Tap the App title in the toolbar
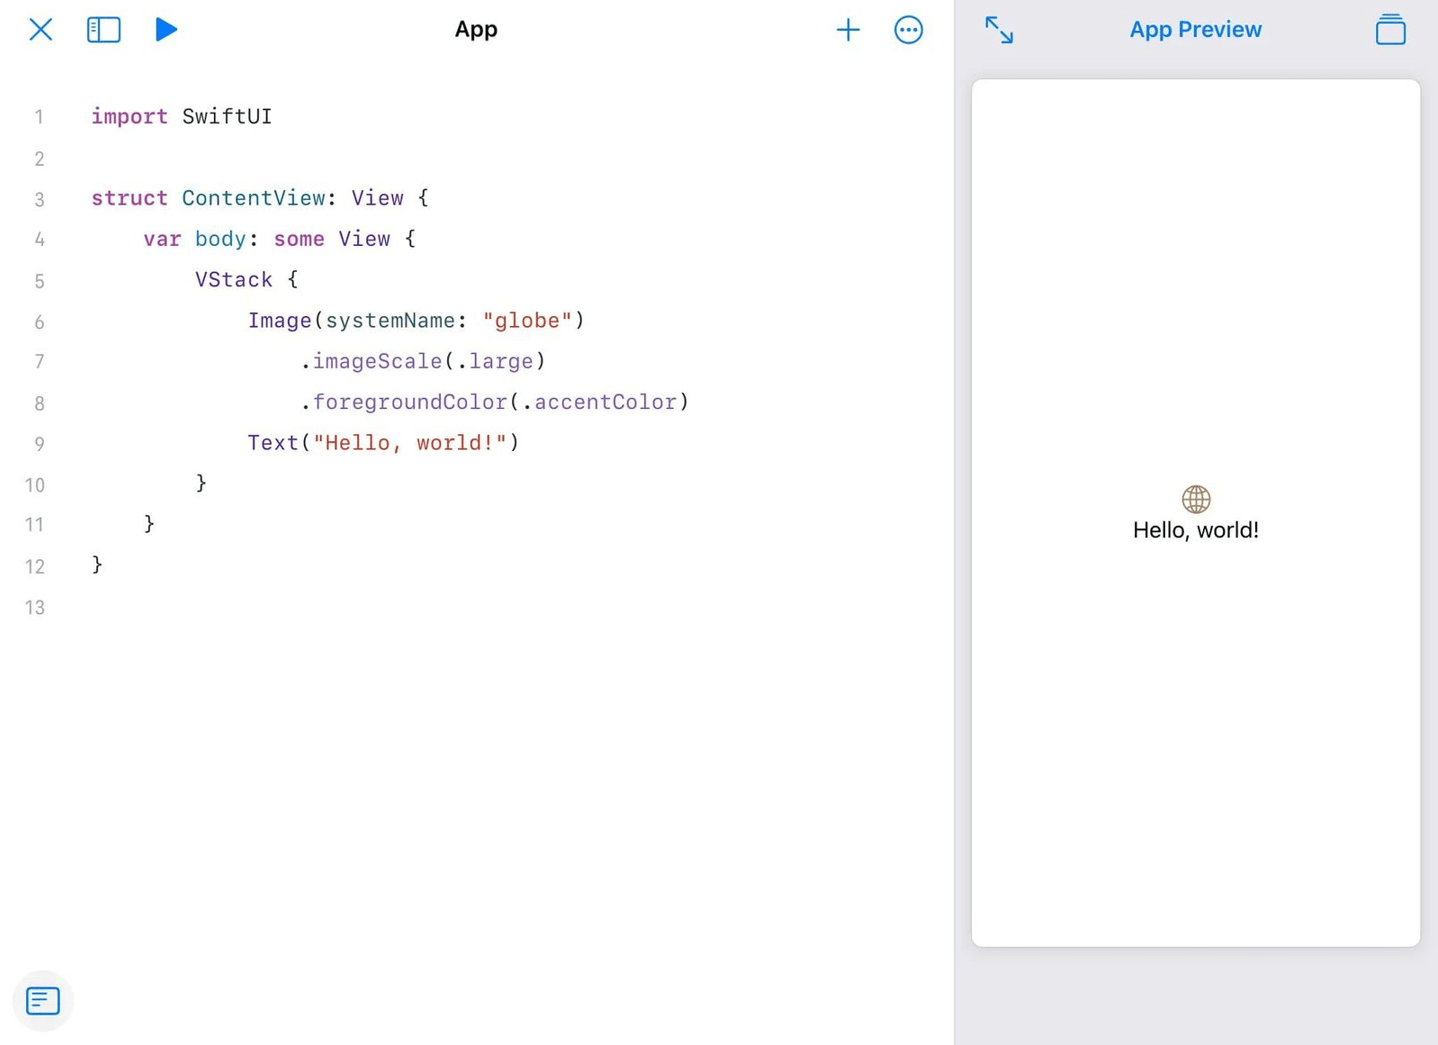The width and height of the screenshot is (1438, 1045). click(x=475, y=29)
